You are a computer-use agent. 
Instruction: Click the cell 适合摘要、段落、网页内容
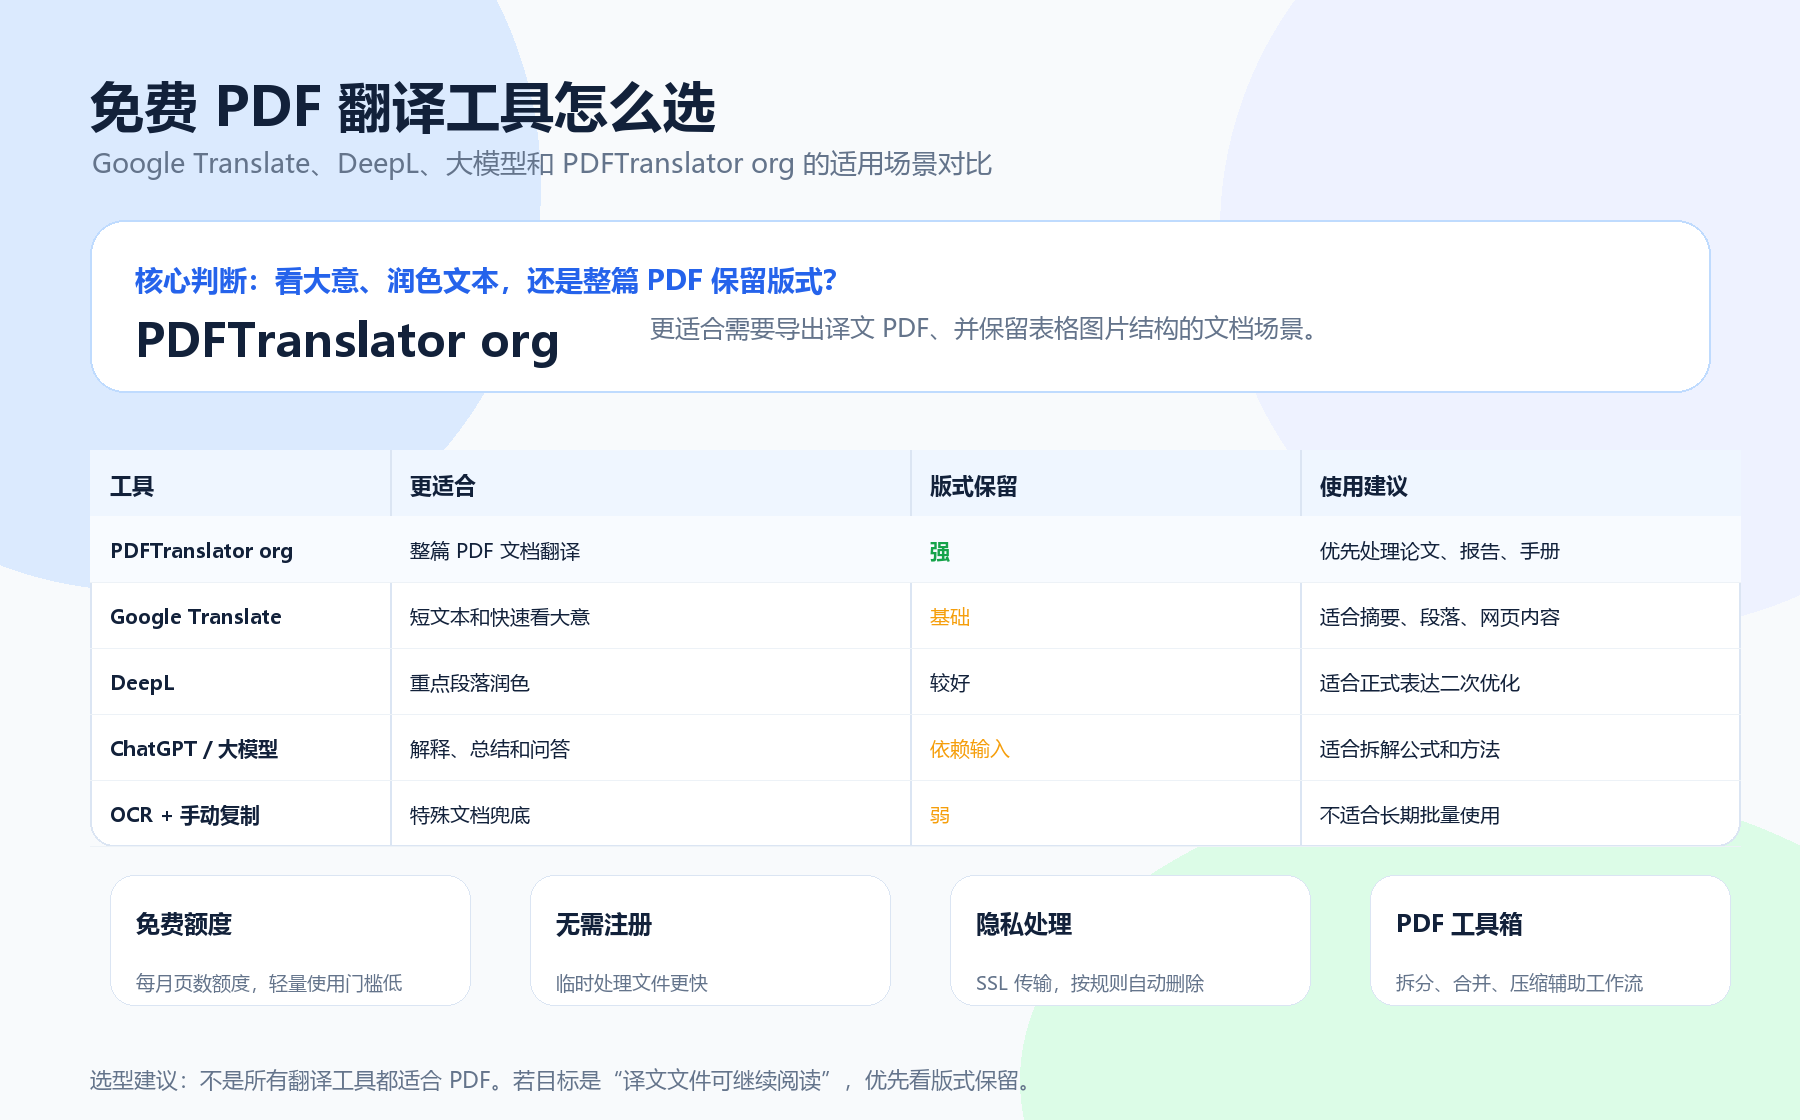1440,617
